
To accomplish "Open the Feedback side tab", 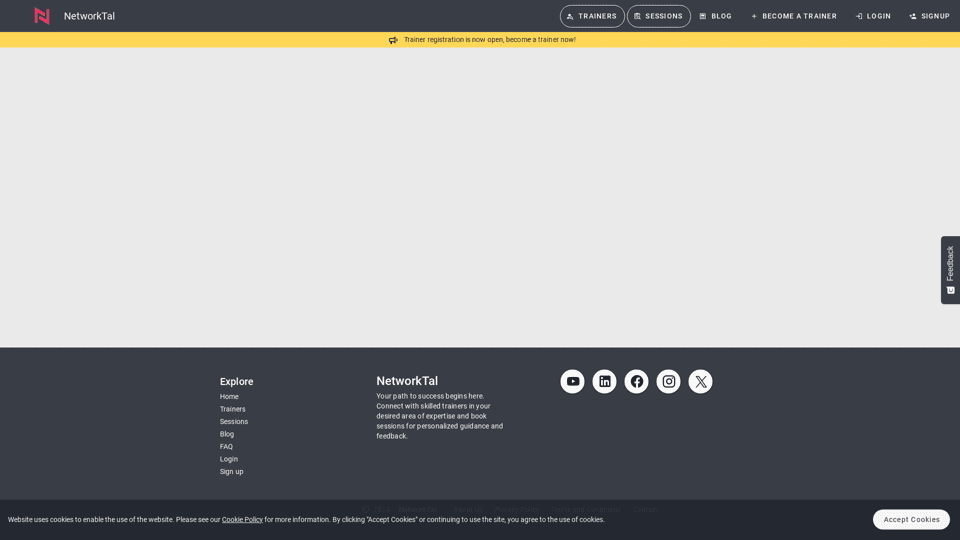I will 950,270.
